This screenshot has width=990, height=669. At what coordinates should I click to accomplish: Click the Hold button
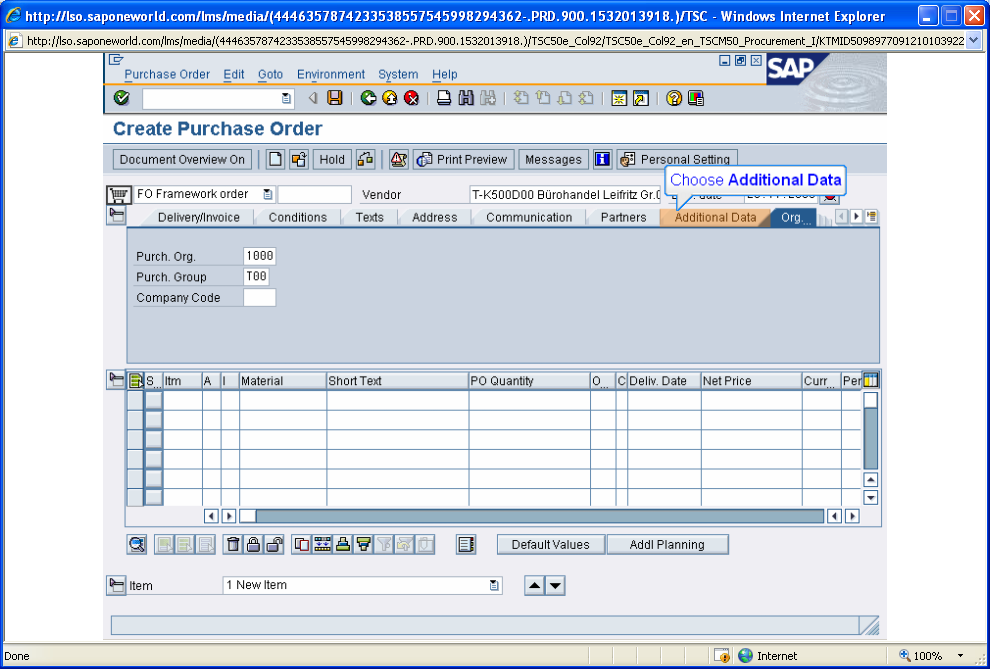point(332,159)
